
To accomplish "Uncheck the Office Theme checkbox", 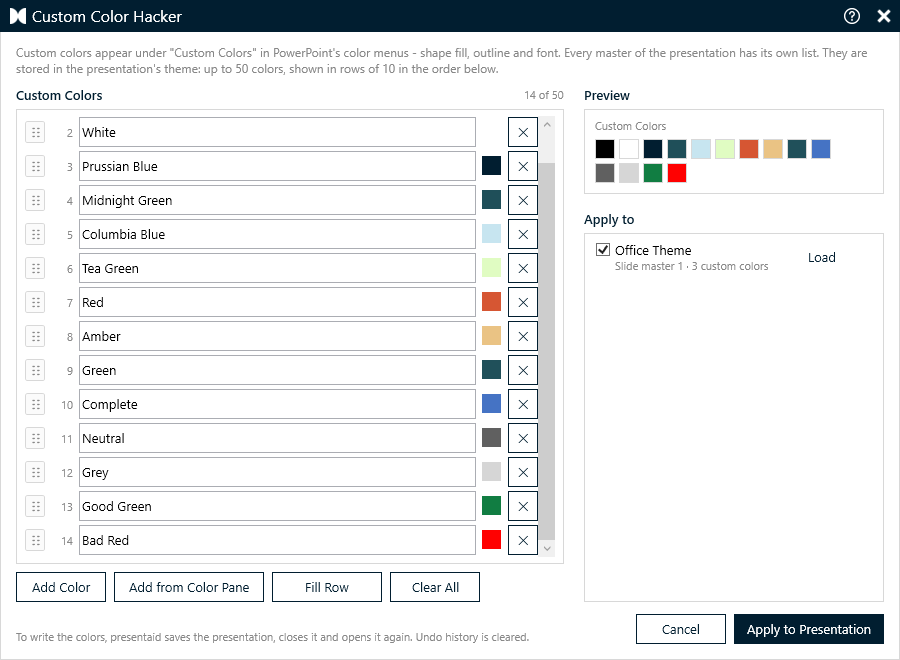I will click(603, 250).
